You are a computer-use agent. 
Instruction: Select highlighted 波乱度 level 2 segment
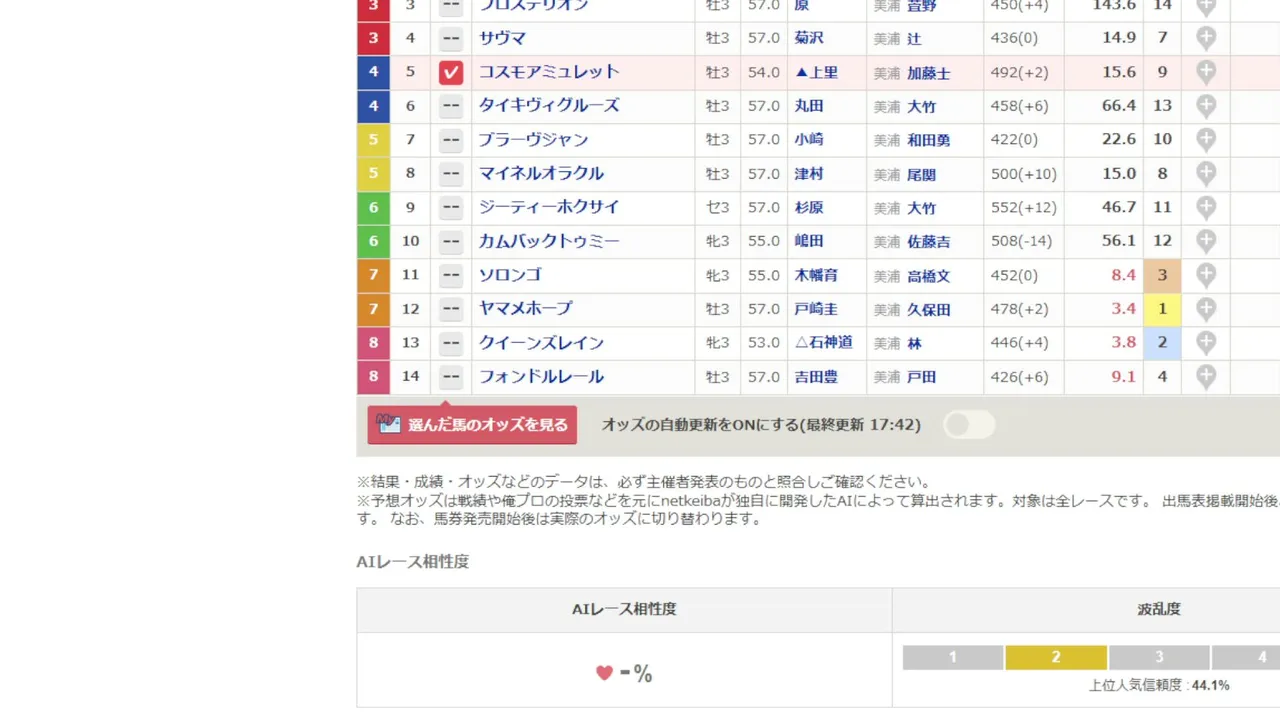click(1056, 657)
